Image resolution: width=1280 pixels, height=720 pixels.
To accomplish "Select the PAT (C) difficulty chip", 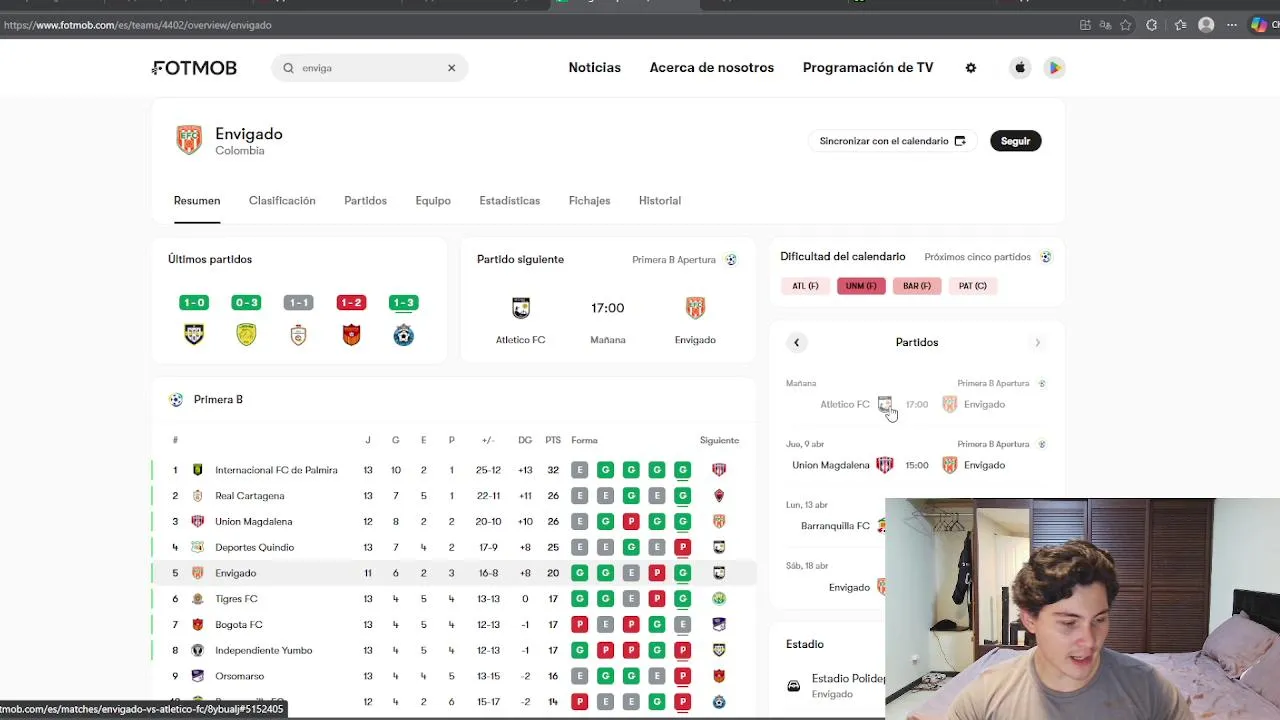I will 973,286.
